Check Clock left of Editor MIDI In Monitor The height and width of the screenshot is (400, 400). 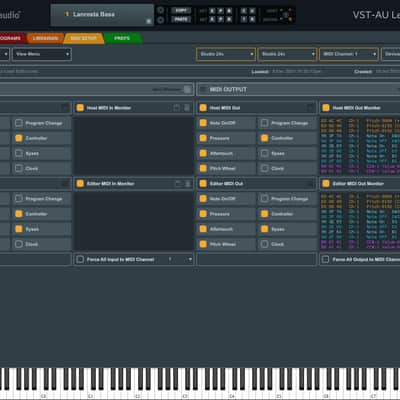coord(19,244)
